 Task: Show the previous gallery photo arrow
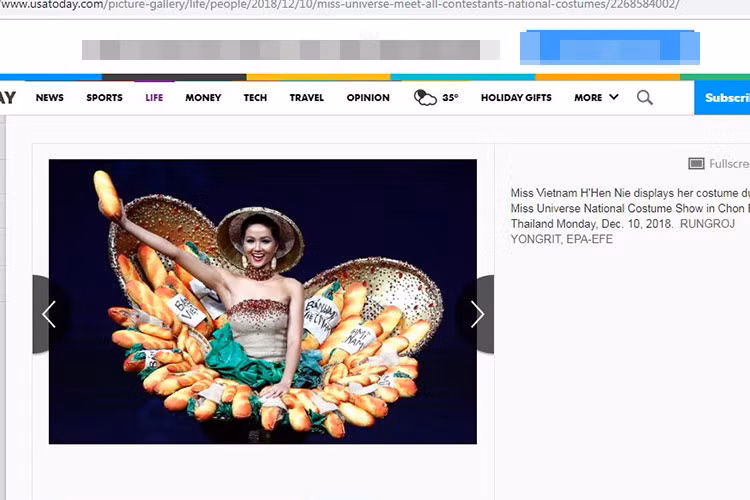pyautogui.click(x=48, y=314)
